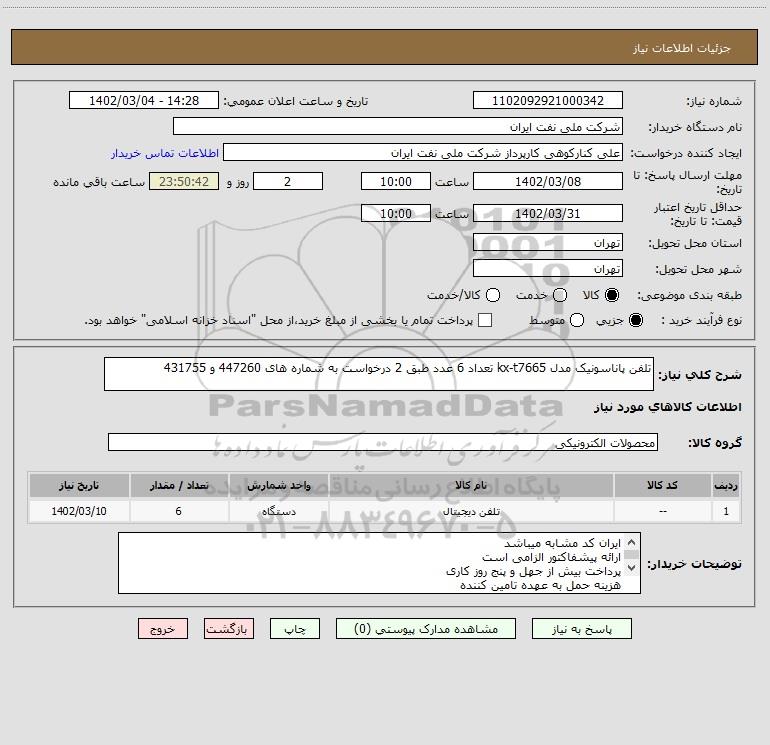Screen dimensions: 770x745
Task: Click the requester field علی کنارکوهی
Action: [423, 152]
